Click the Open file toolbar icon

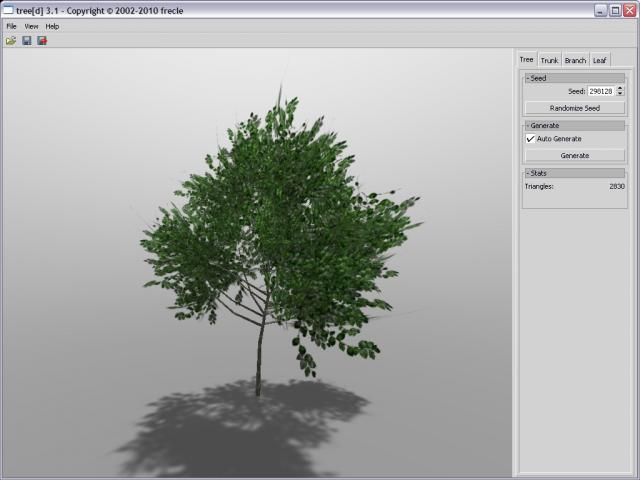pyautogui.click(x=11, y=41)
